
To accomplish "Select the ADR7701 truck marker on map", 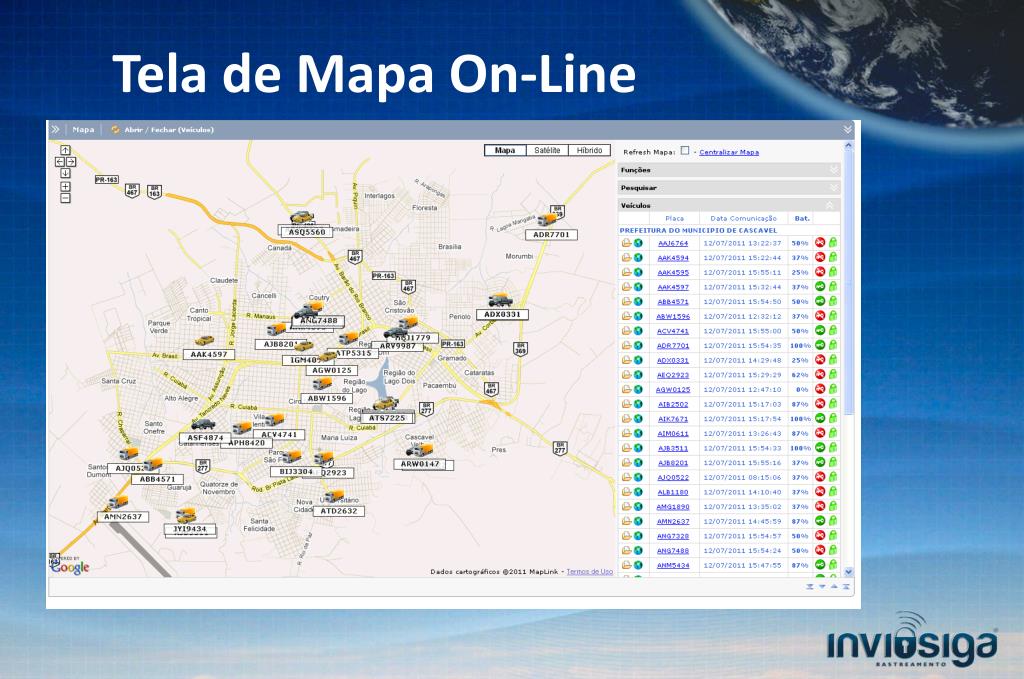I will pos(547,219).
